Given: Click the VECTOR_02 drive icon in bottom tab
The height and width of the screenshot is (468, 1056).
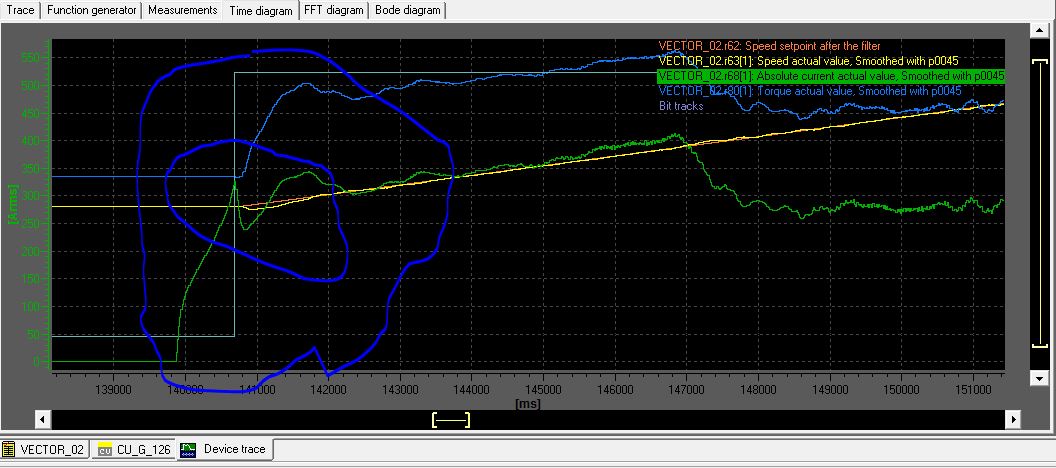Looking at the screenshot, I should coord(9,449).
